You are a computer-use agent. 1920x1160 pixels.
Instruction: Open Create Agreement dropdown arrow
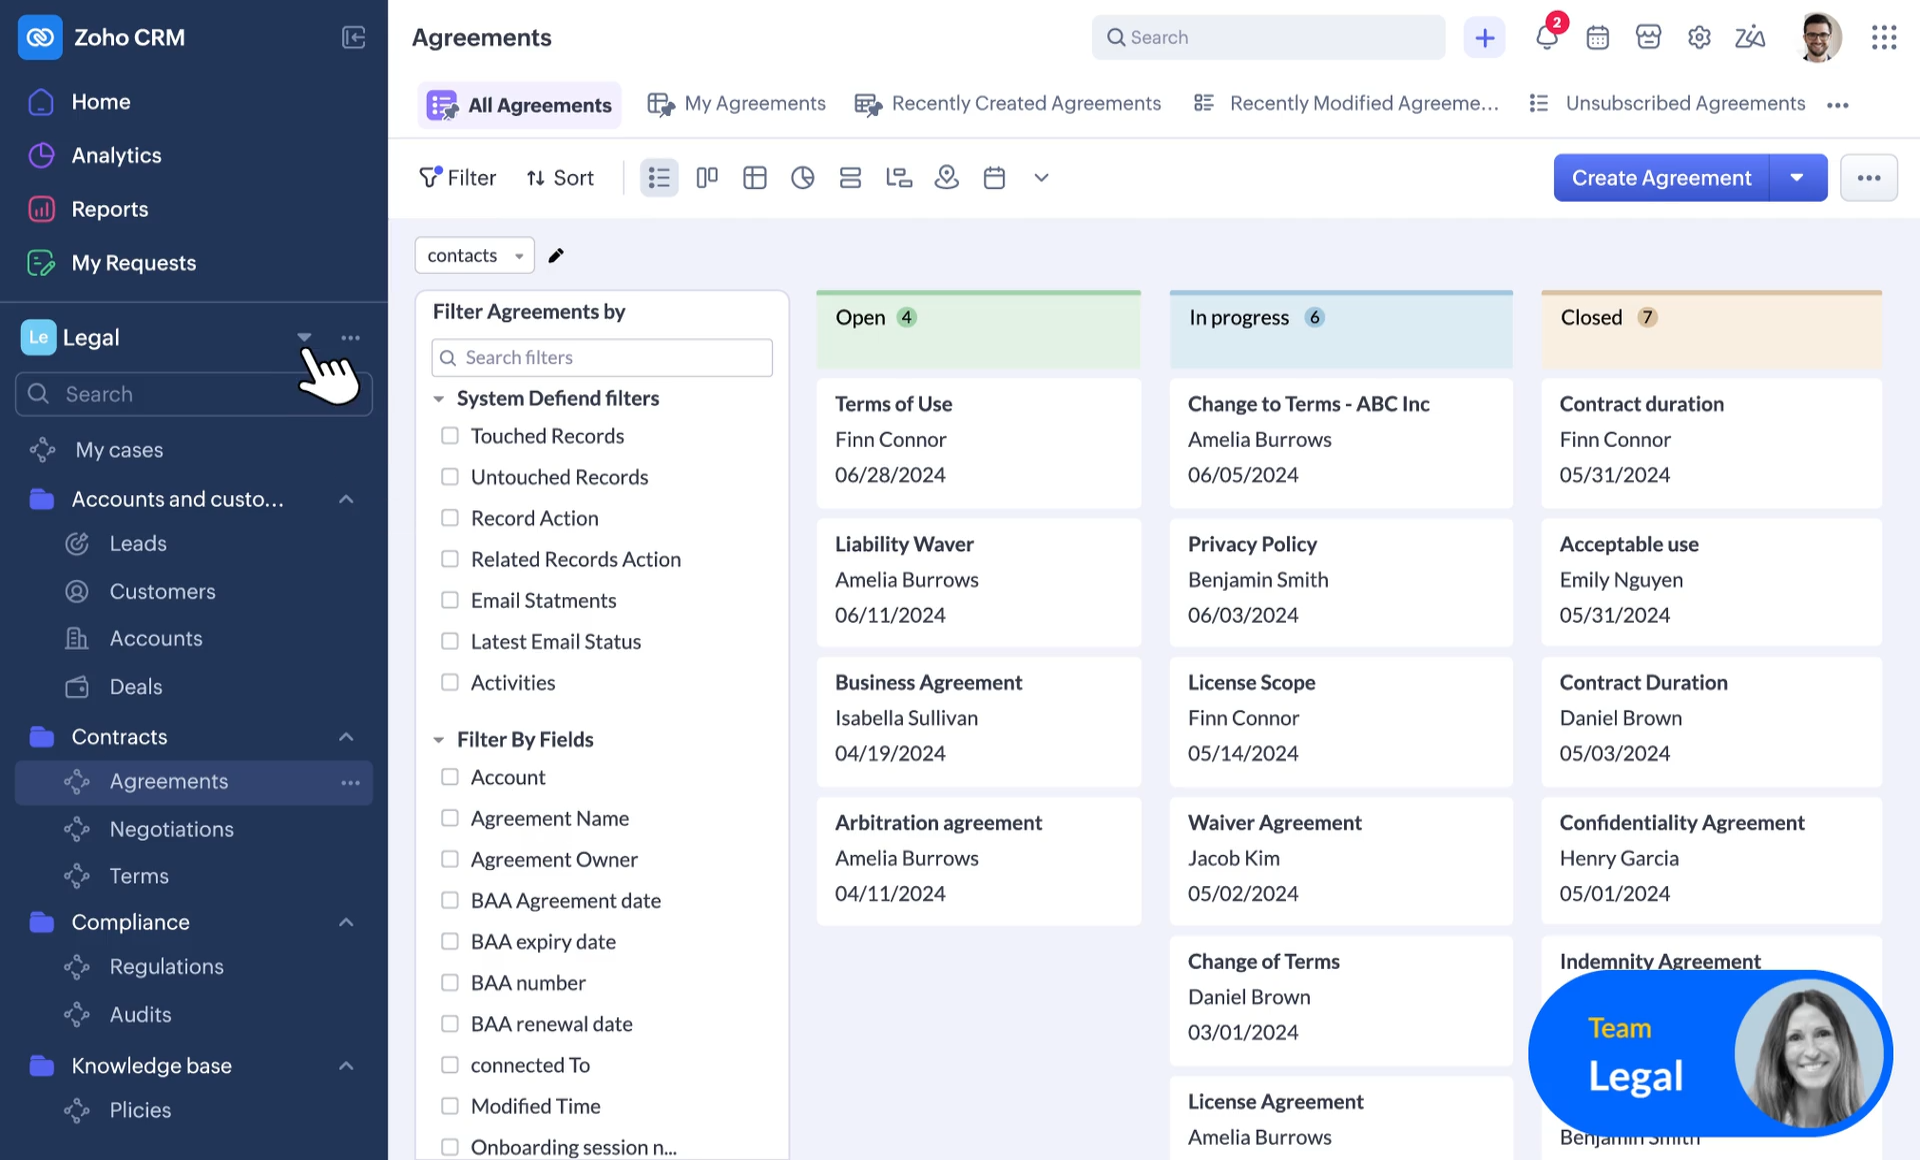point(1797,178)
